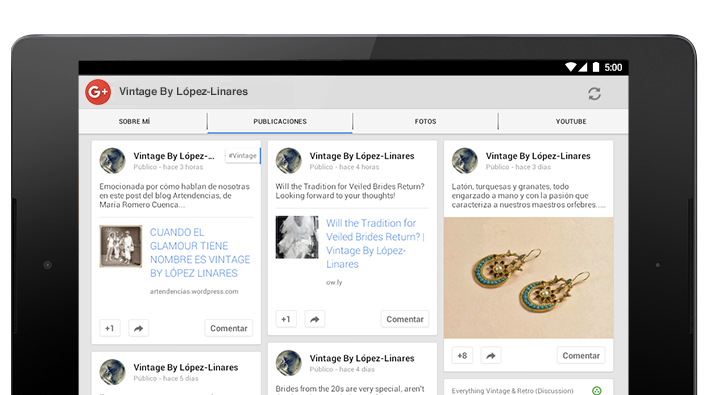Share the earrings post via arrow icon
704x395 pixels.
tap(491, 356)
